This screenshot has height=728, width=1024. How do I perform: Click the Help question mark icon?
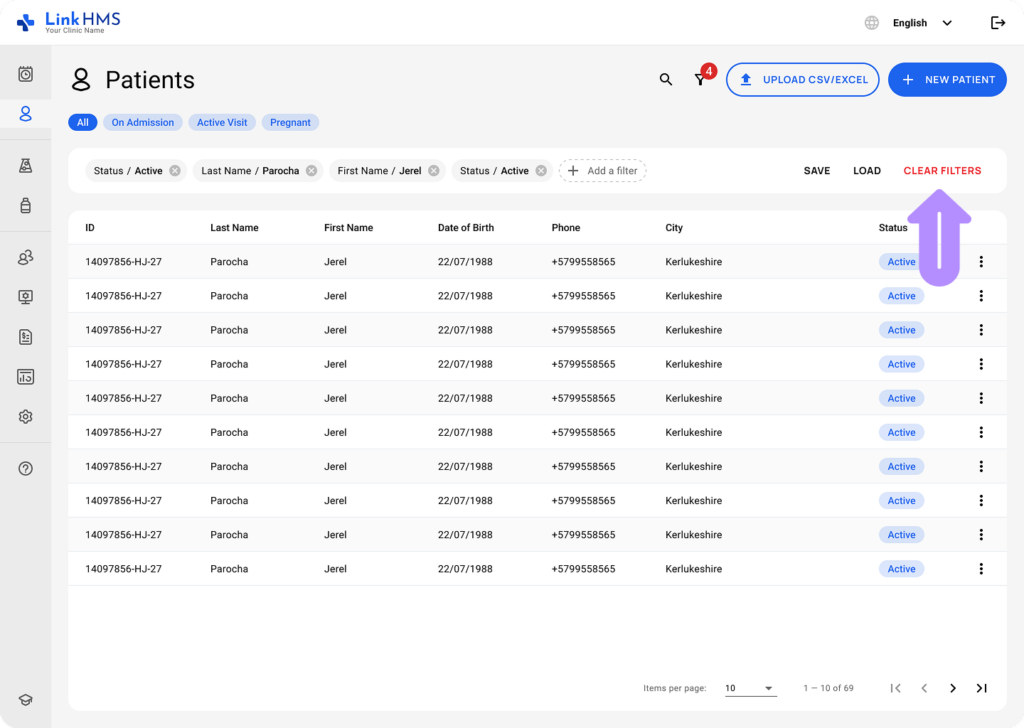pos(25,468)
